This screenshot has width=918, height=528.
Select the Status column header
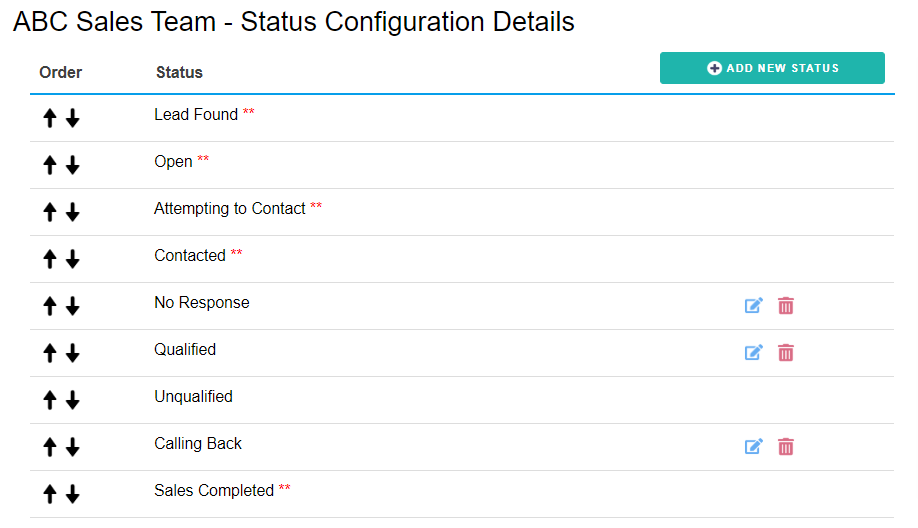(x=179, y=73)
